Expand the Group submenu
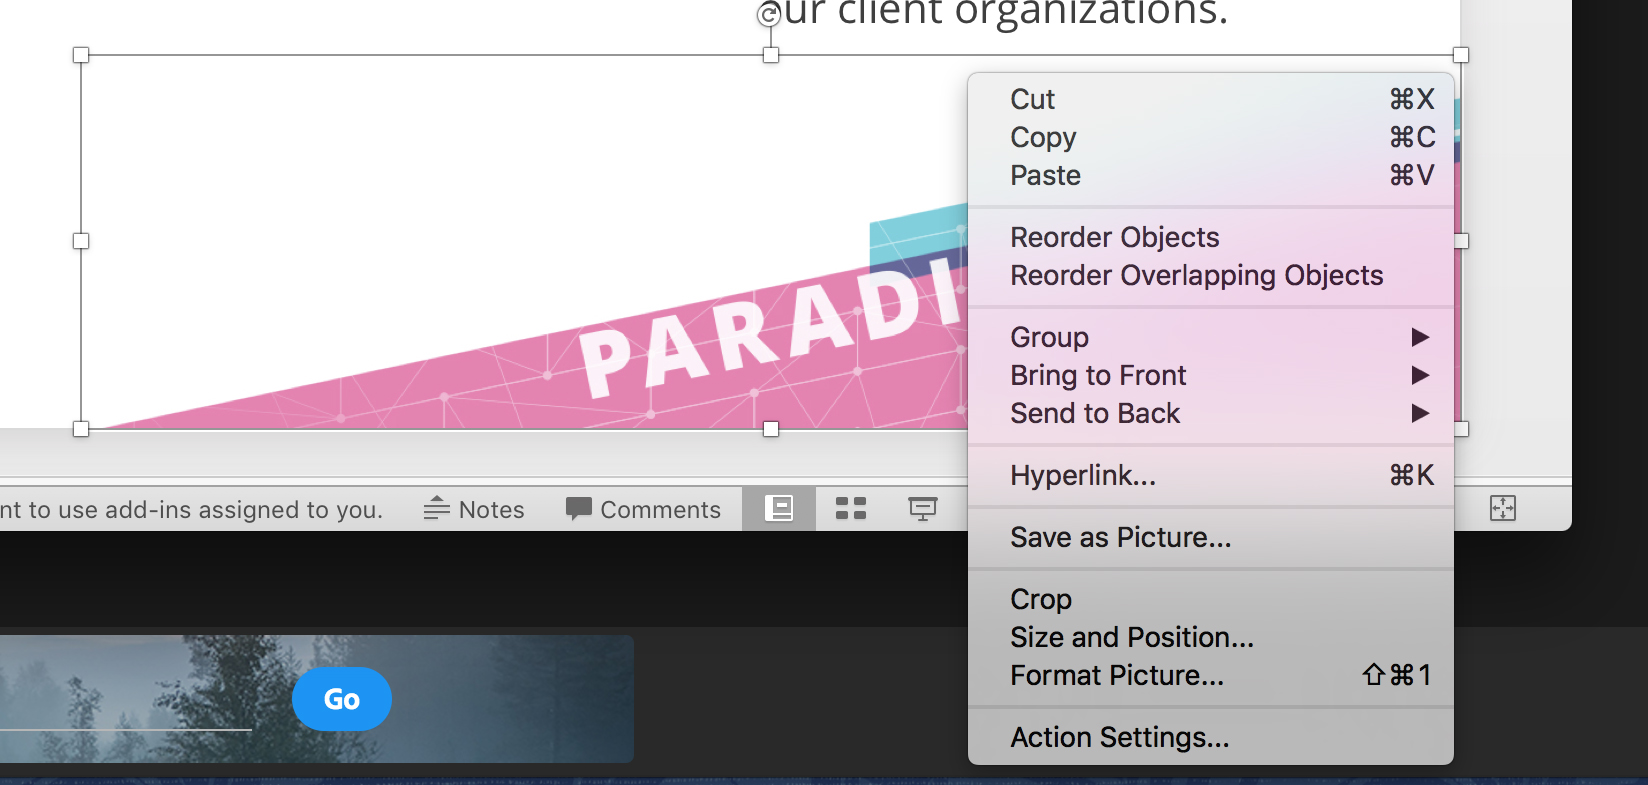The width and height of the screenshot is (1648, 785). (x=1210, y=337)
